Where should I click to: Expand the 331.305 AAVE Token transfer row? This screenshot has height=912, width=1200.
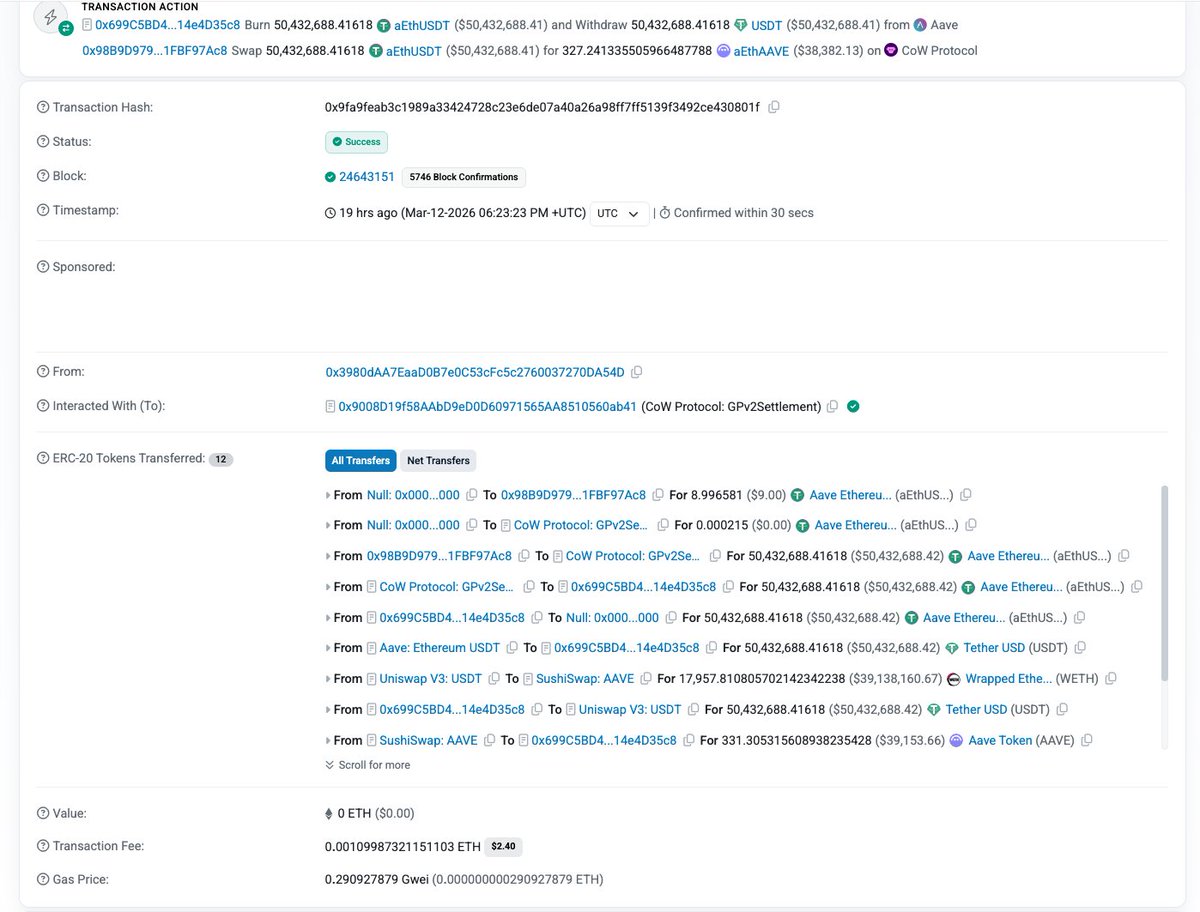[x=328, y=741]
